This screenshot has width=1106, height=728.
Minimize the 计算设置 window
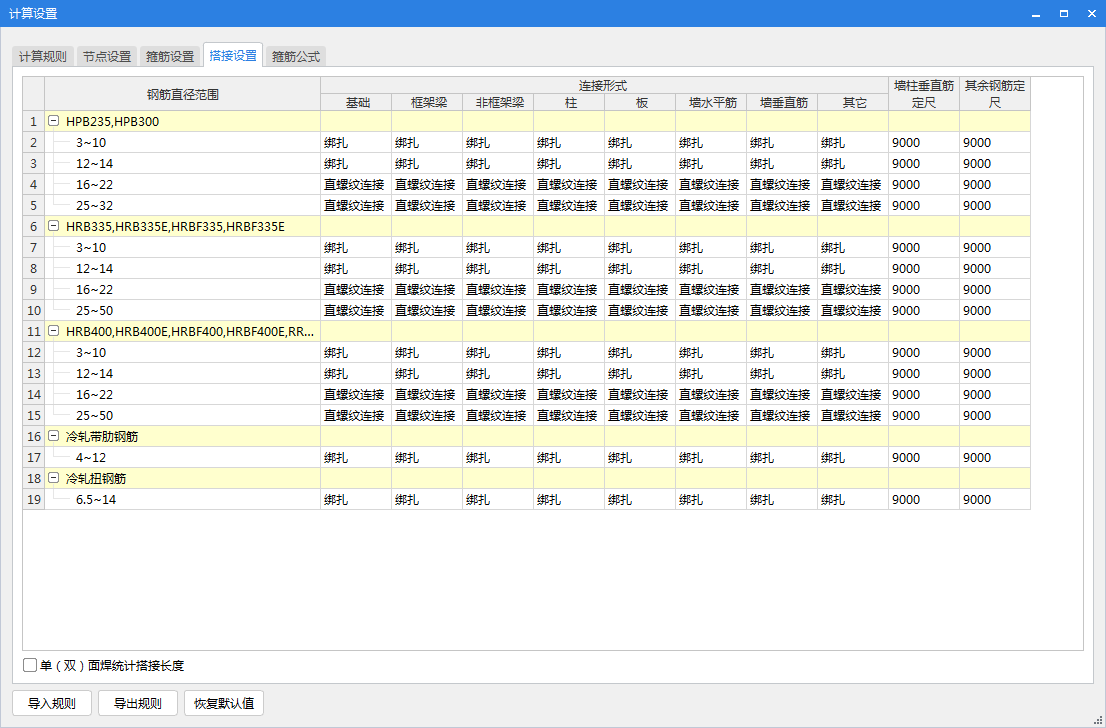click(1036, 13)
